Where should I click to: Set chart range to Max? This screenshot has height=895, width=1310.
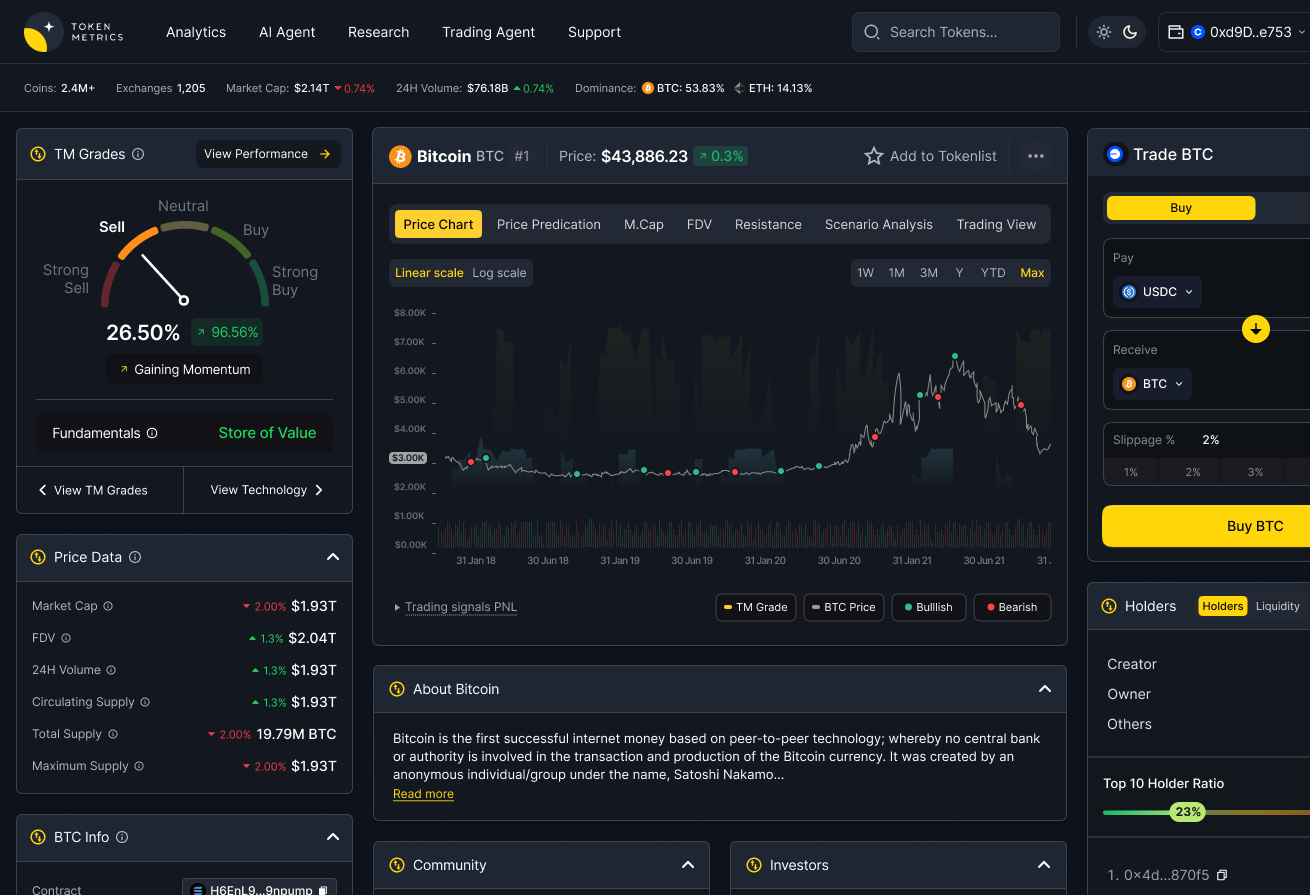[1032, 273]
